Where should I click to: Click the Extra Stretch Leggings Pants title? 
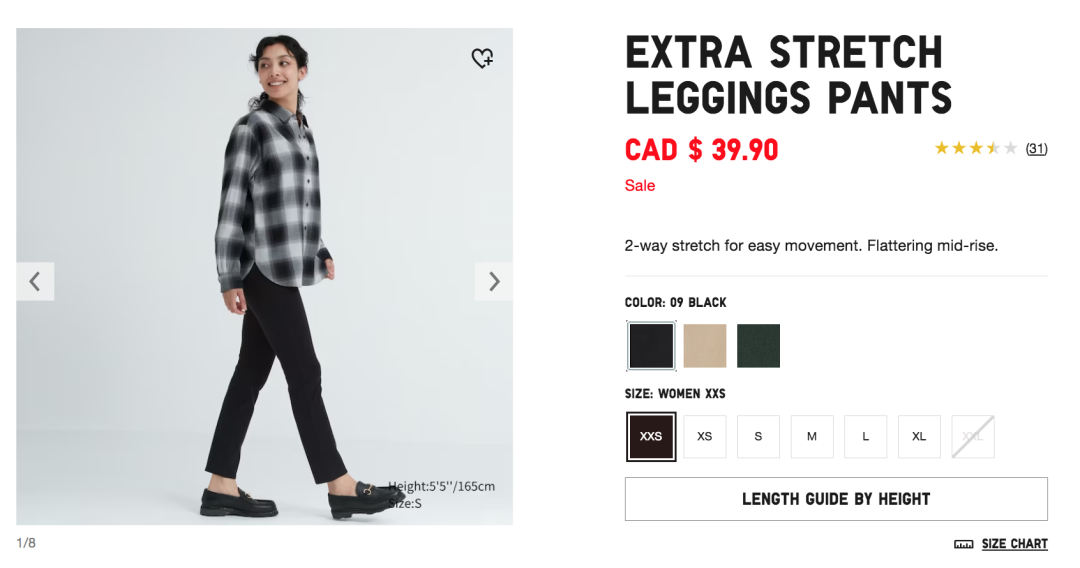coord(788,75)
